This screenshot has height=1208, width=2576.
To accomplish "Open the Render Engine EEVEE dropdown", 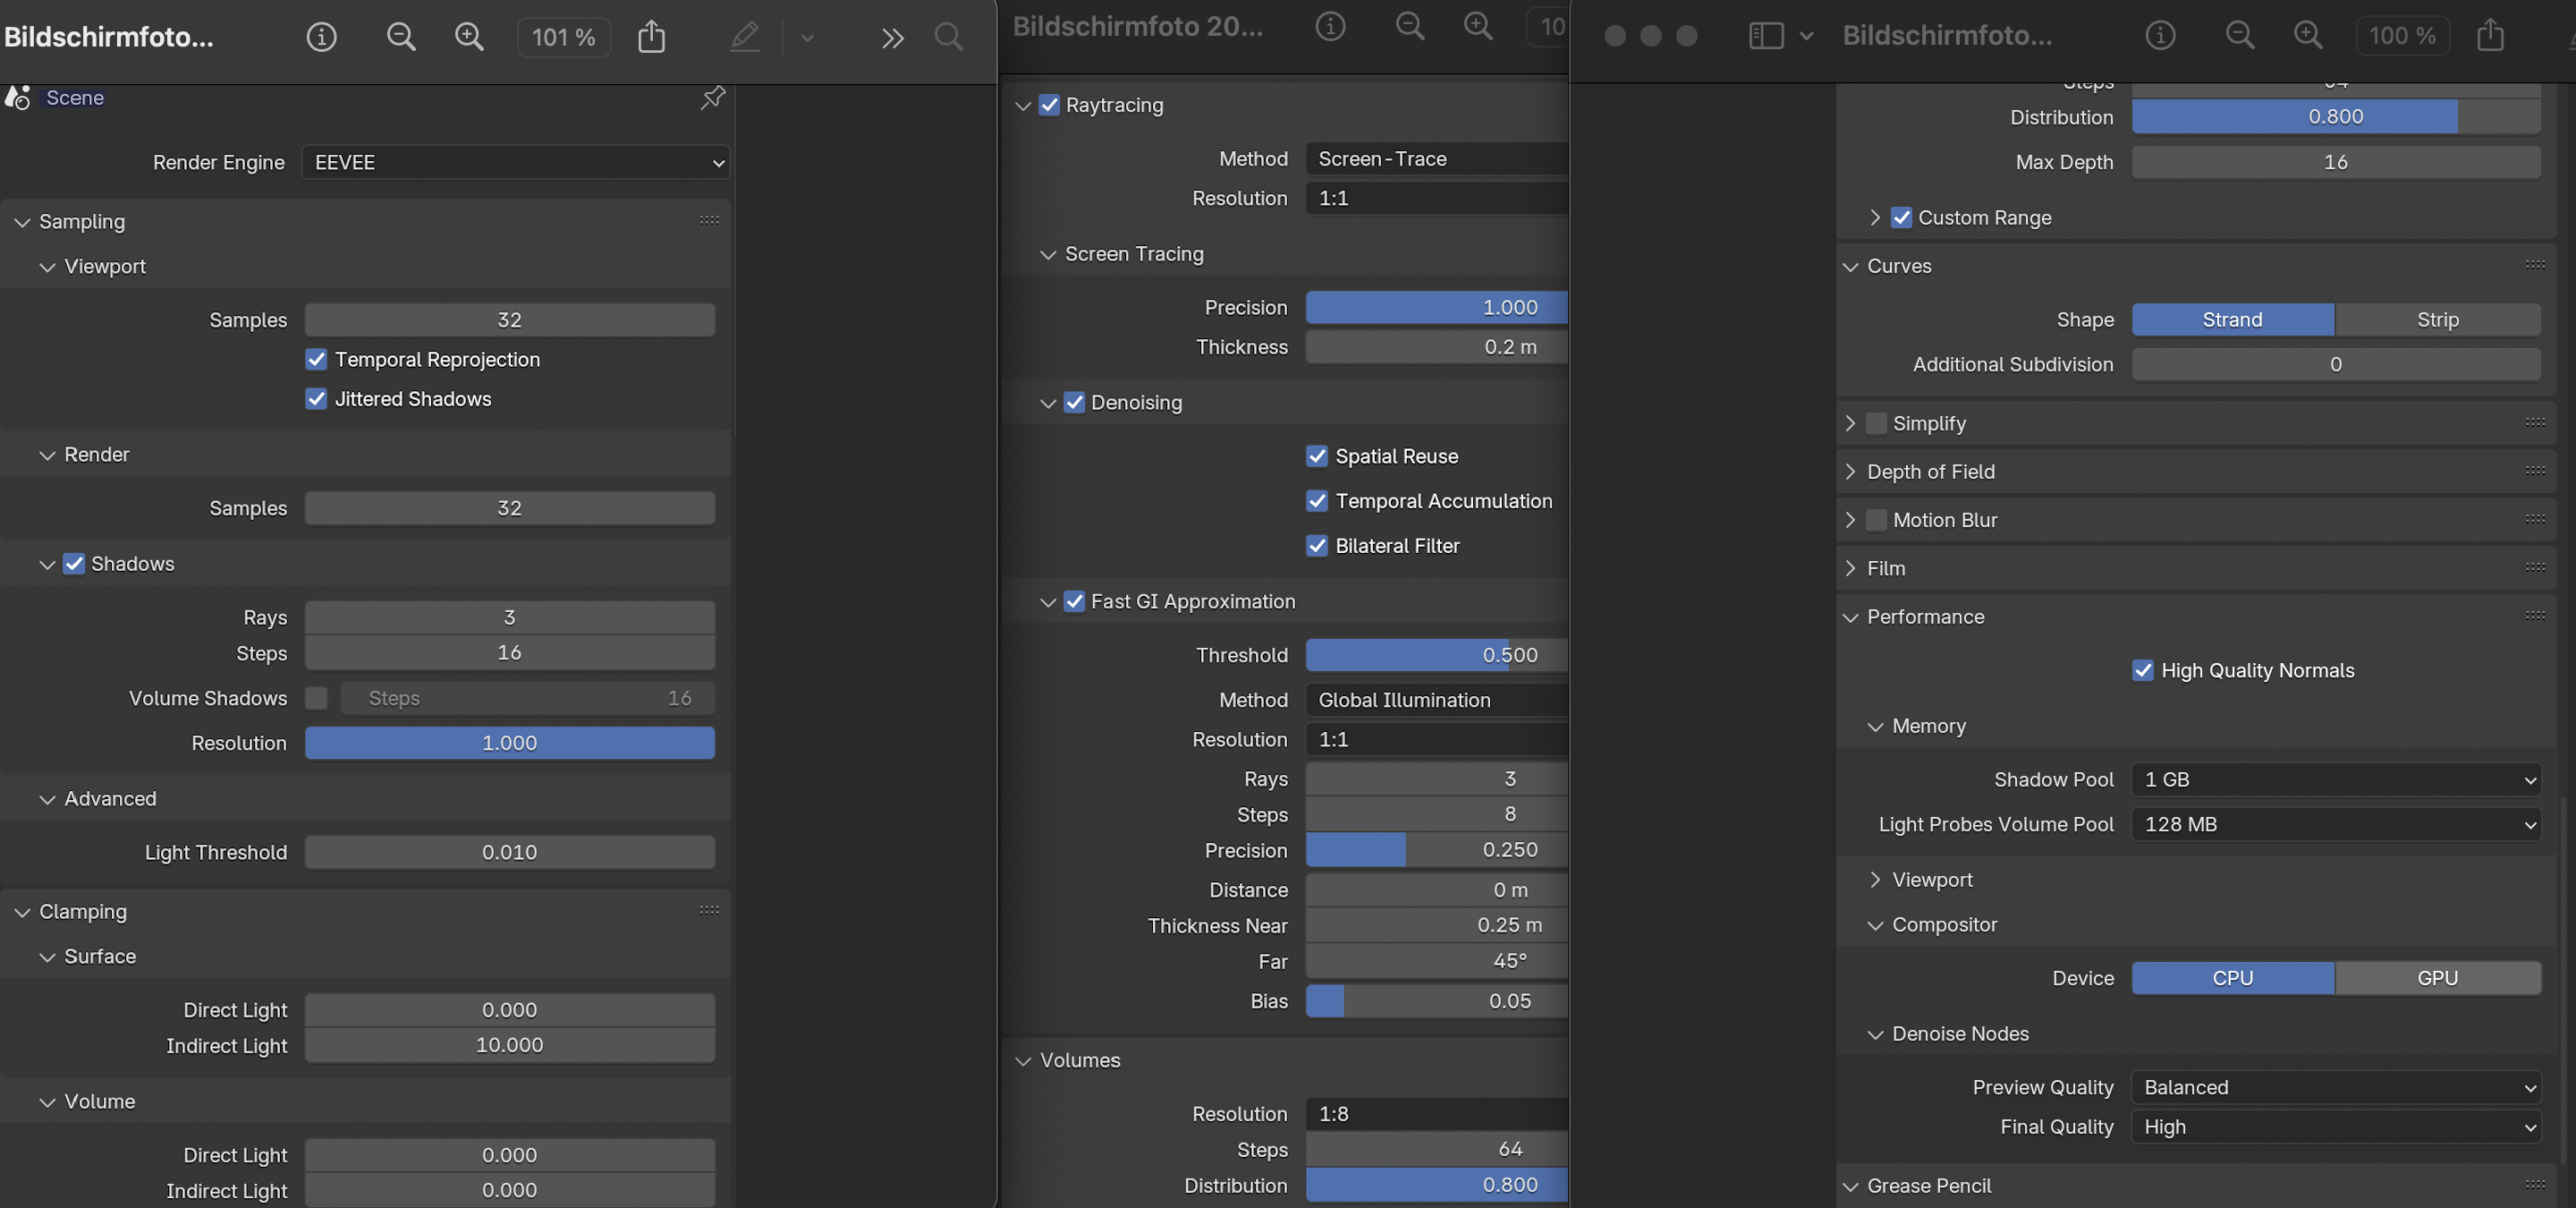I will point(516,162).
